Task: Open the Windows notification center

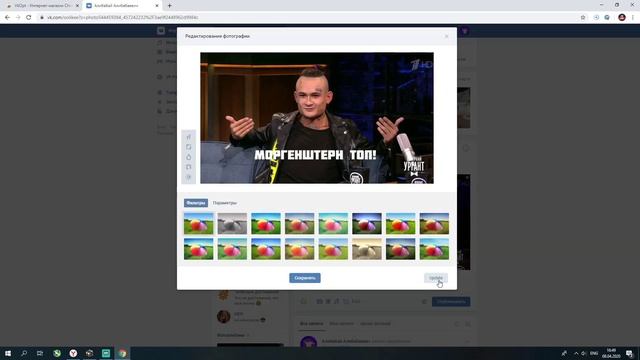Action: coord(630,353)
